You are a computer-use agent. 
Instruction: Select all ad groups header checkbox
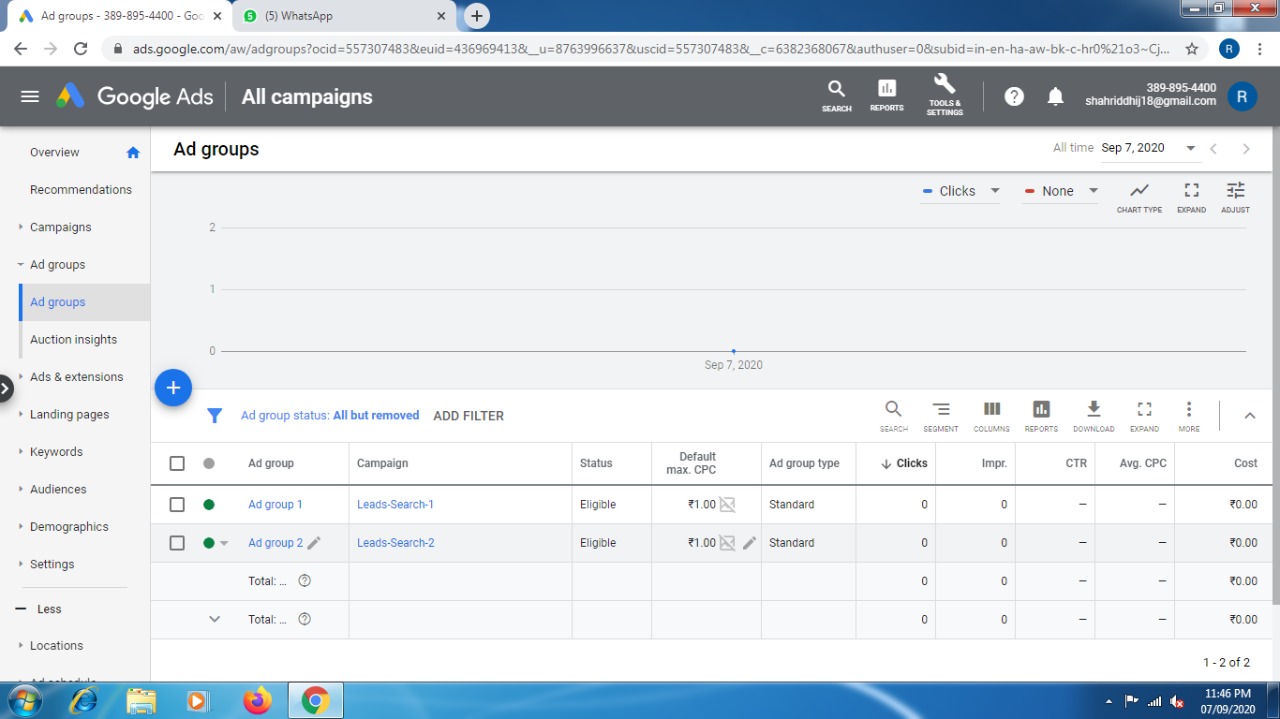[177, 463]
